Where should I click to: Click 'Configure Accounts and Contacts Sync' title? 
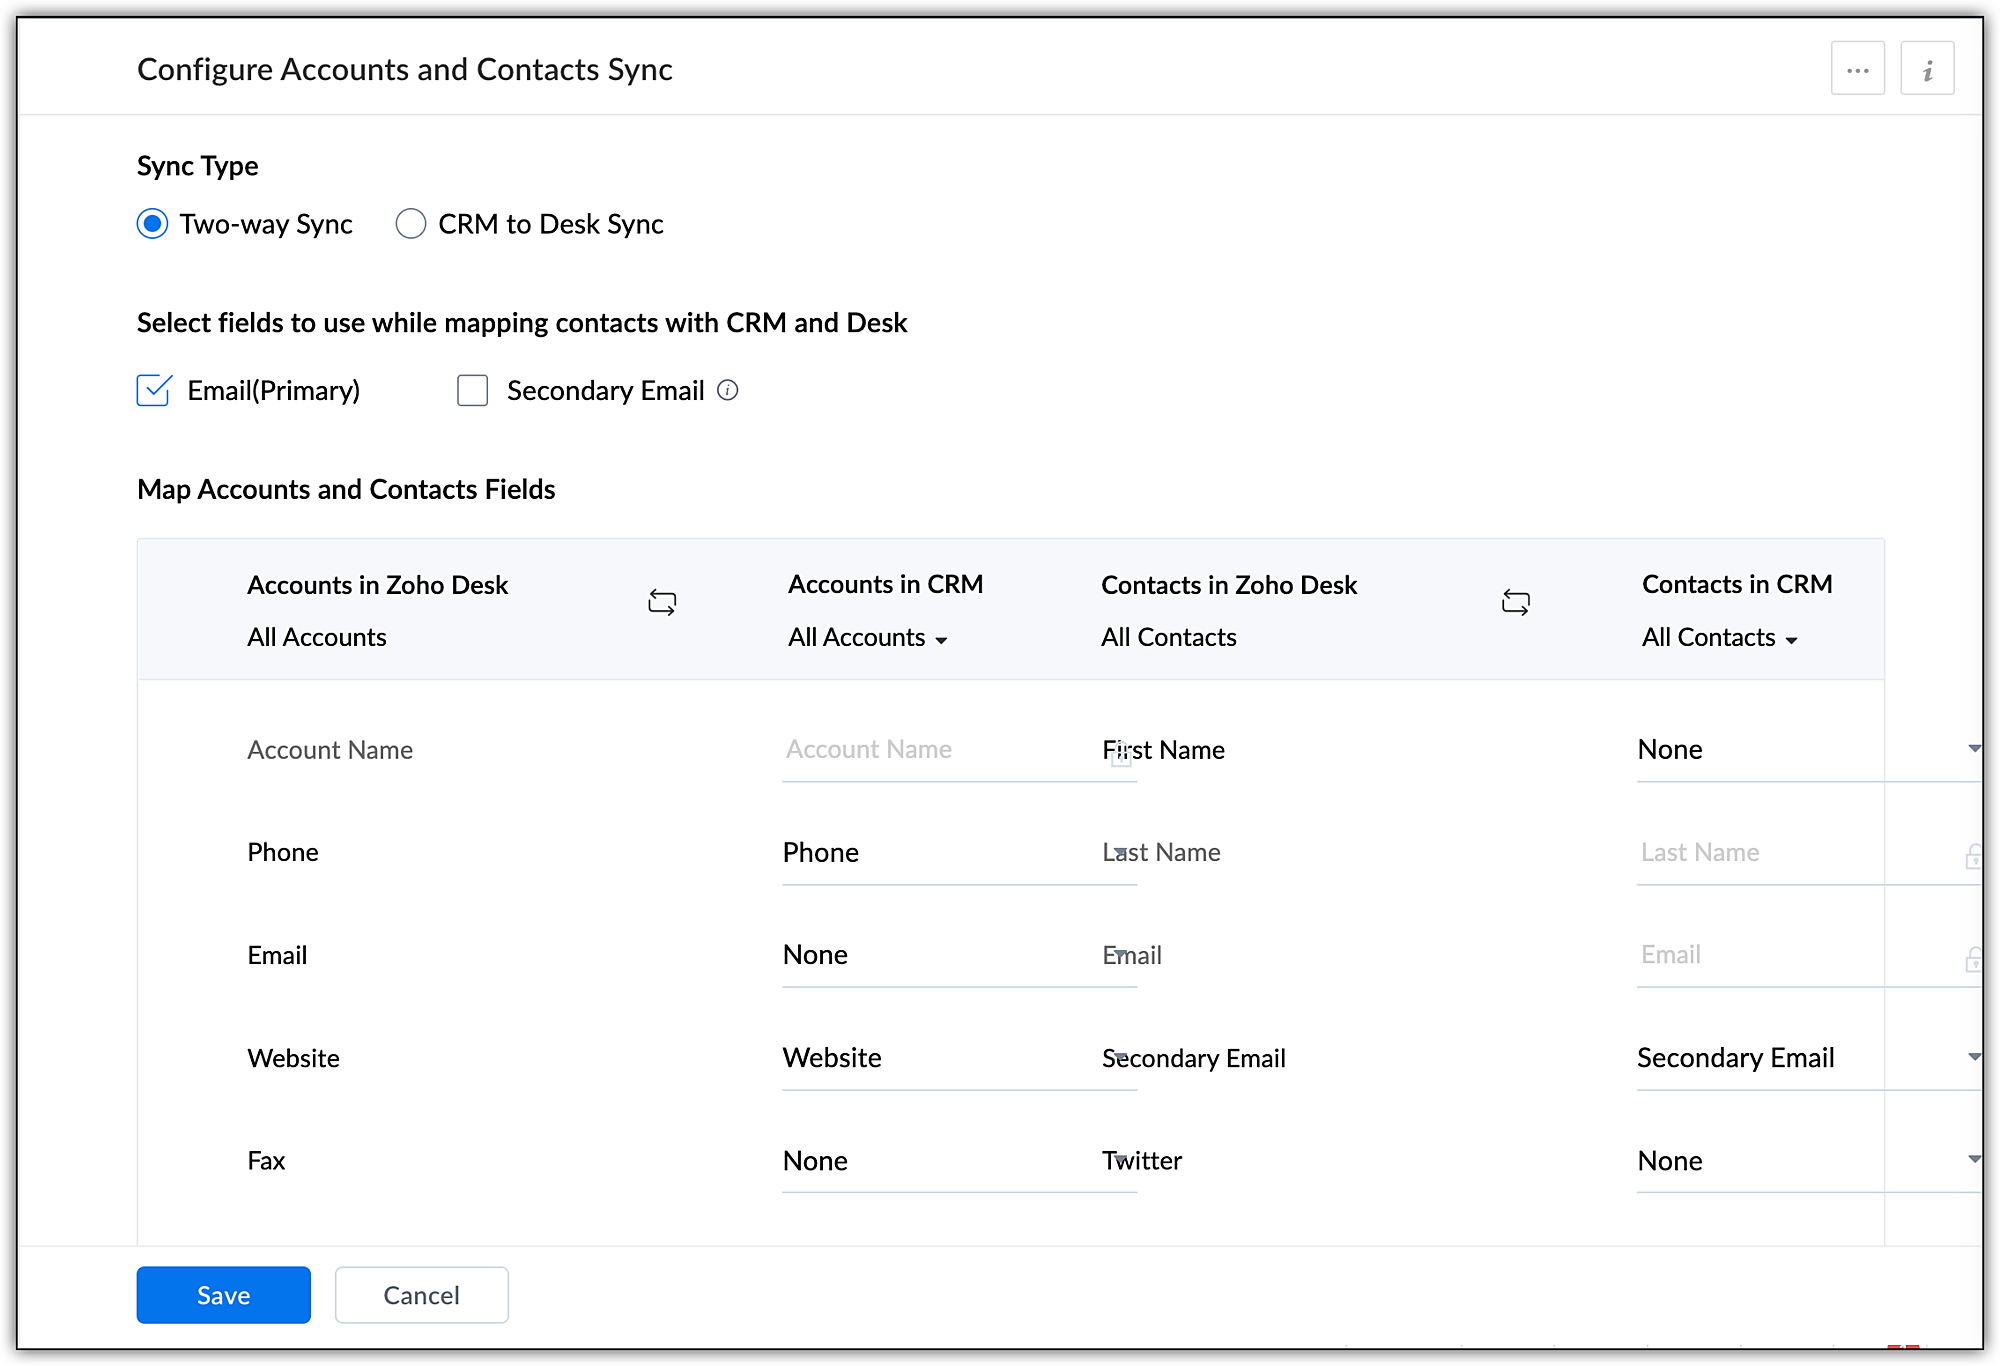coord(404,69)
